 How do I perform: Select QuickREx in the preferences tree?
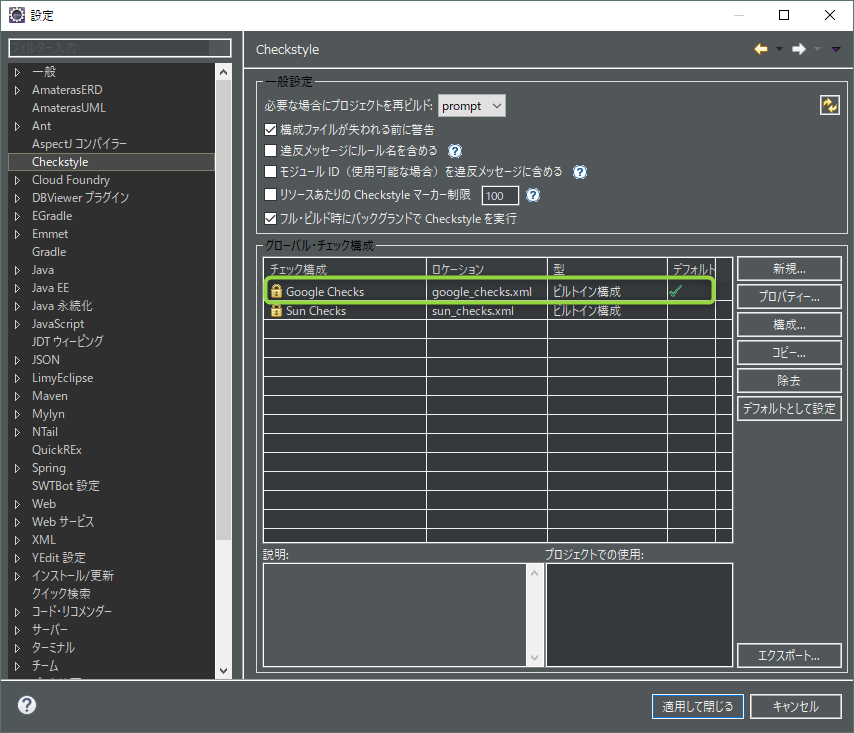(x=57, y=450)
